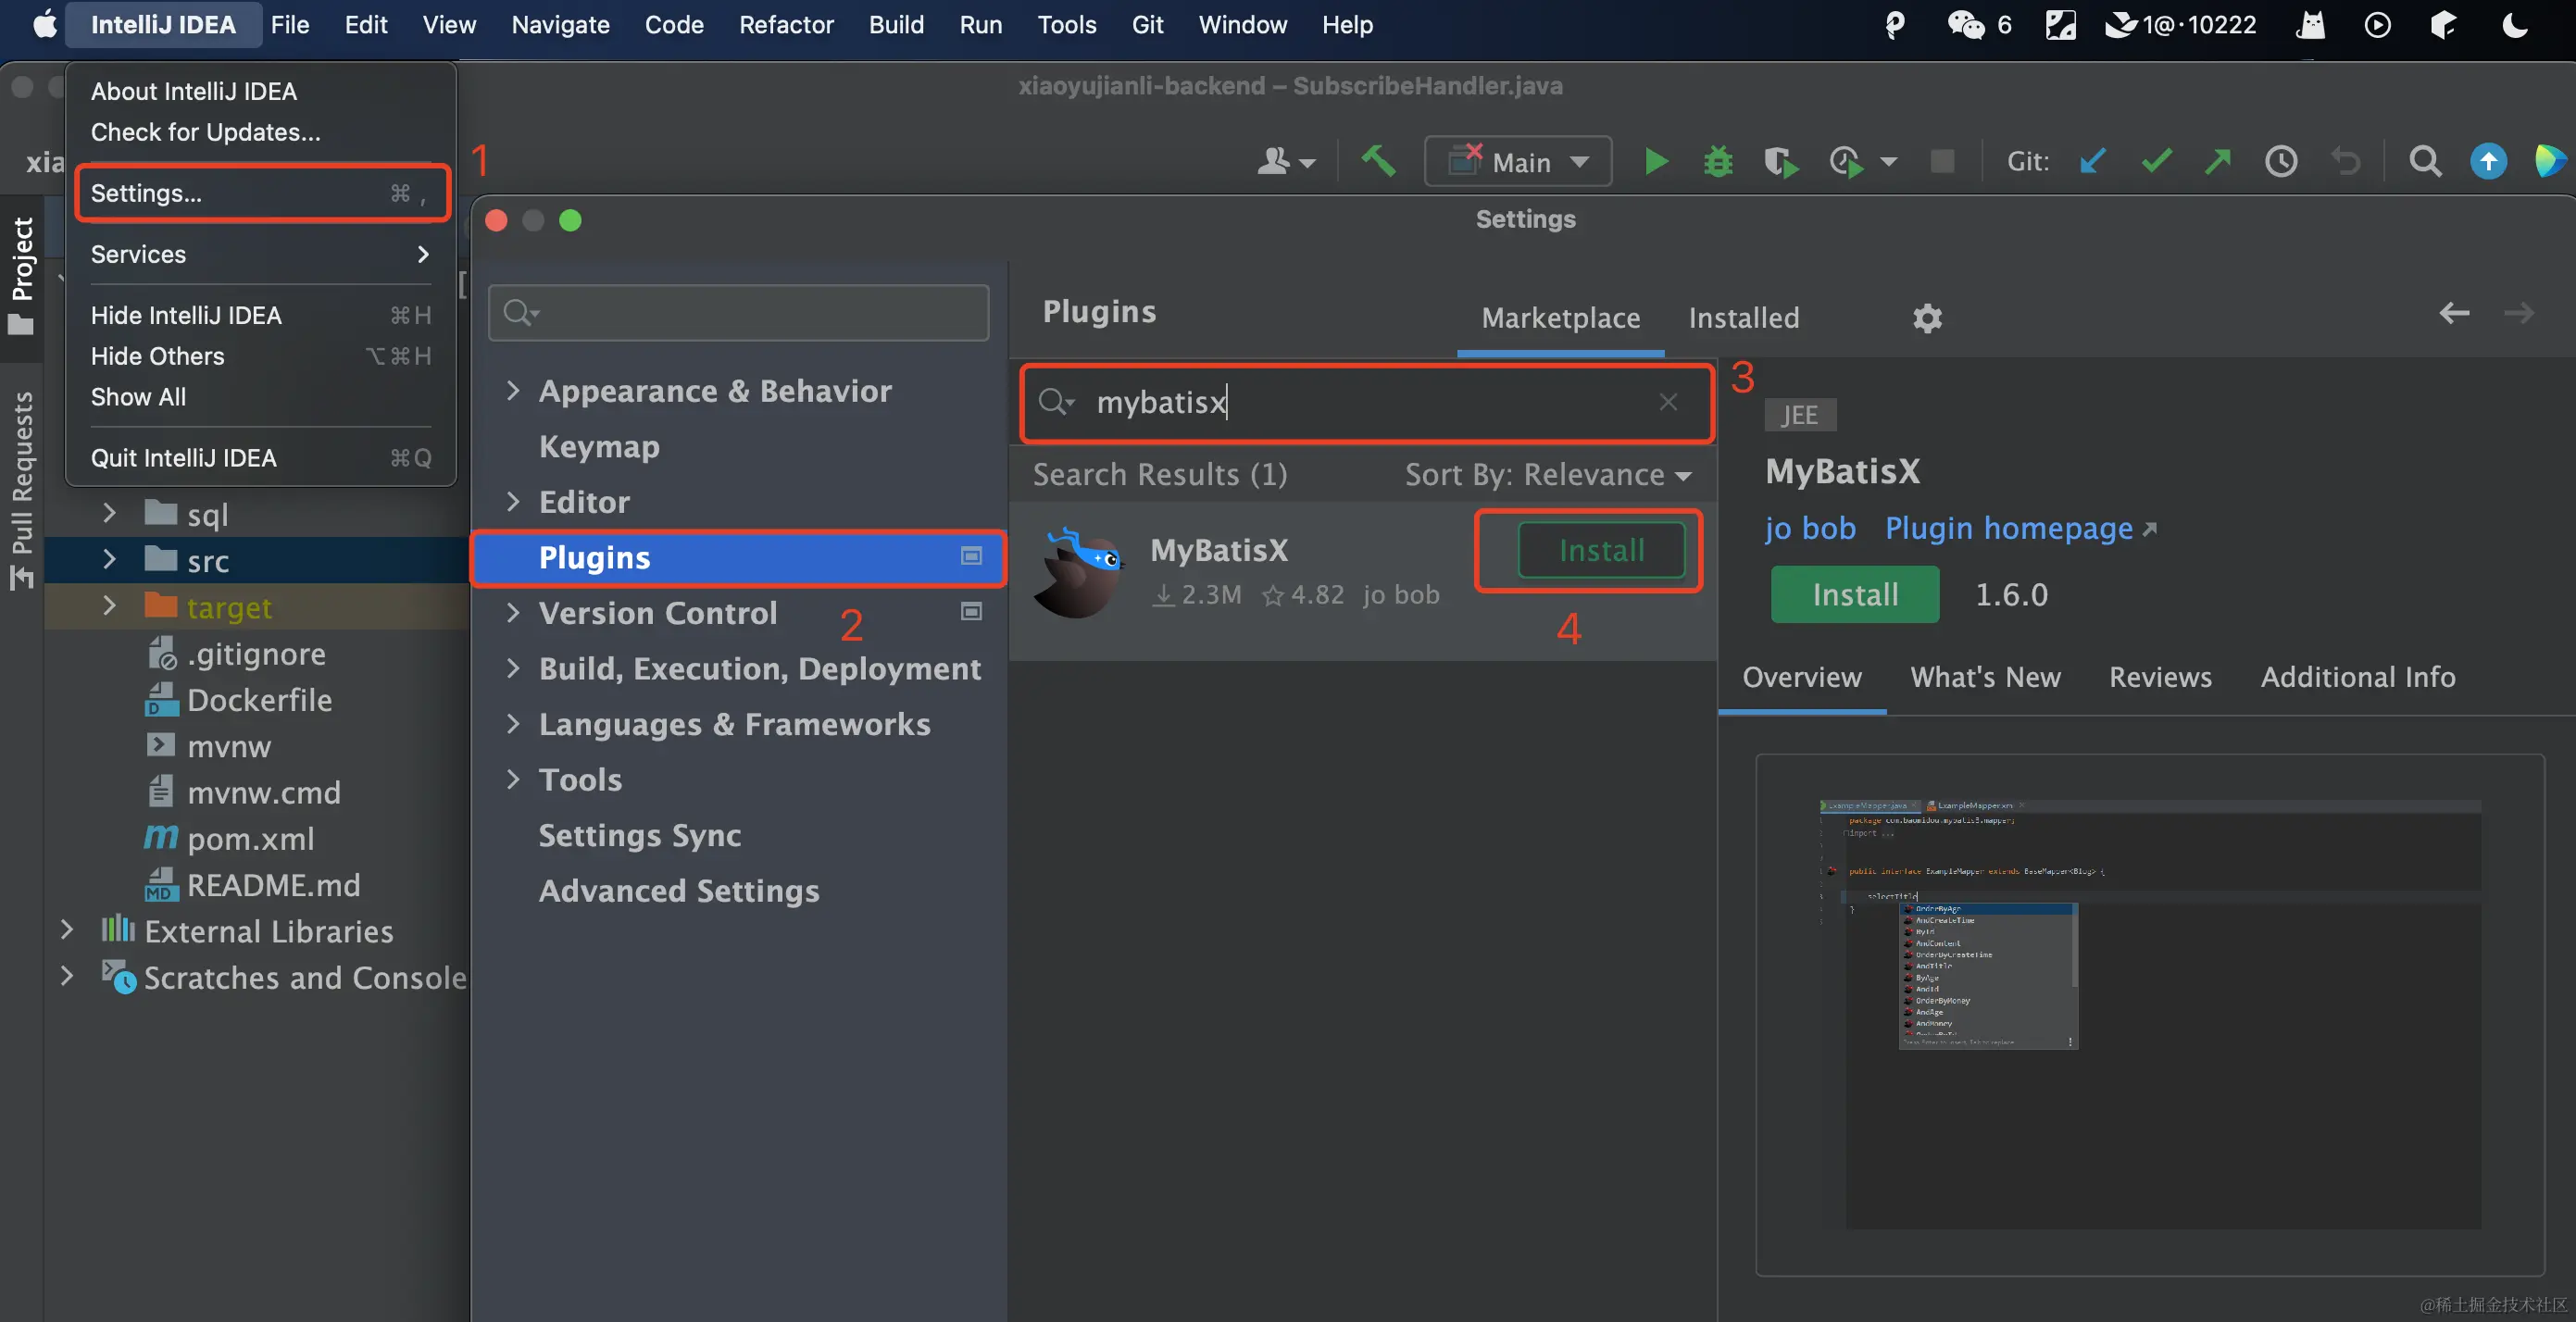The width and height of the screenshot is (2576, 1322).
Task: Click the Stop square icon in toolbar
Action: [x=1942, y=161]
